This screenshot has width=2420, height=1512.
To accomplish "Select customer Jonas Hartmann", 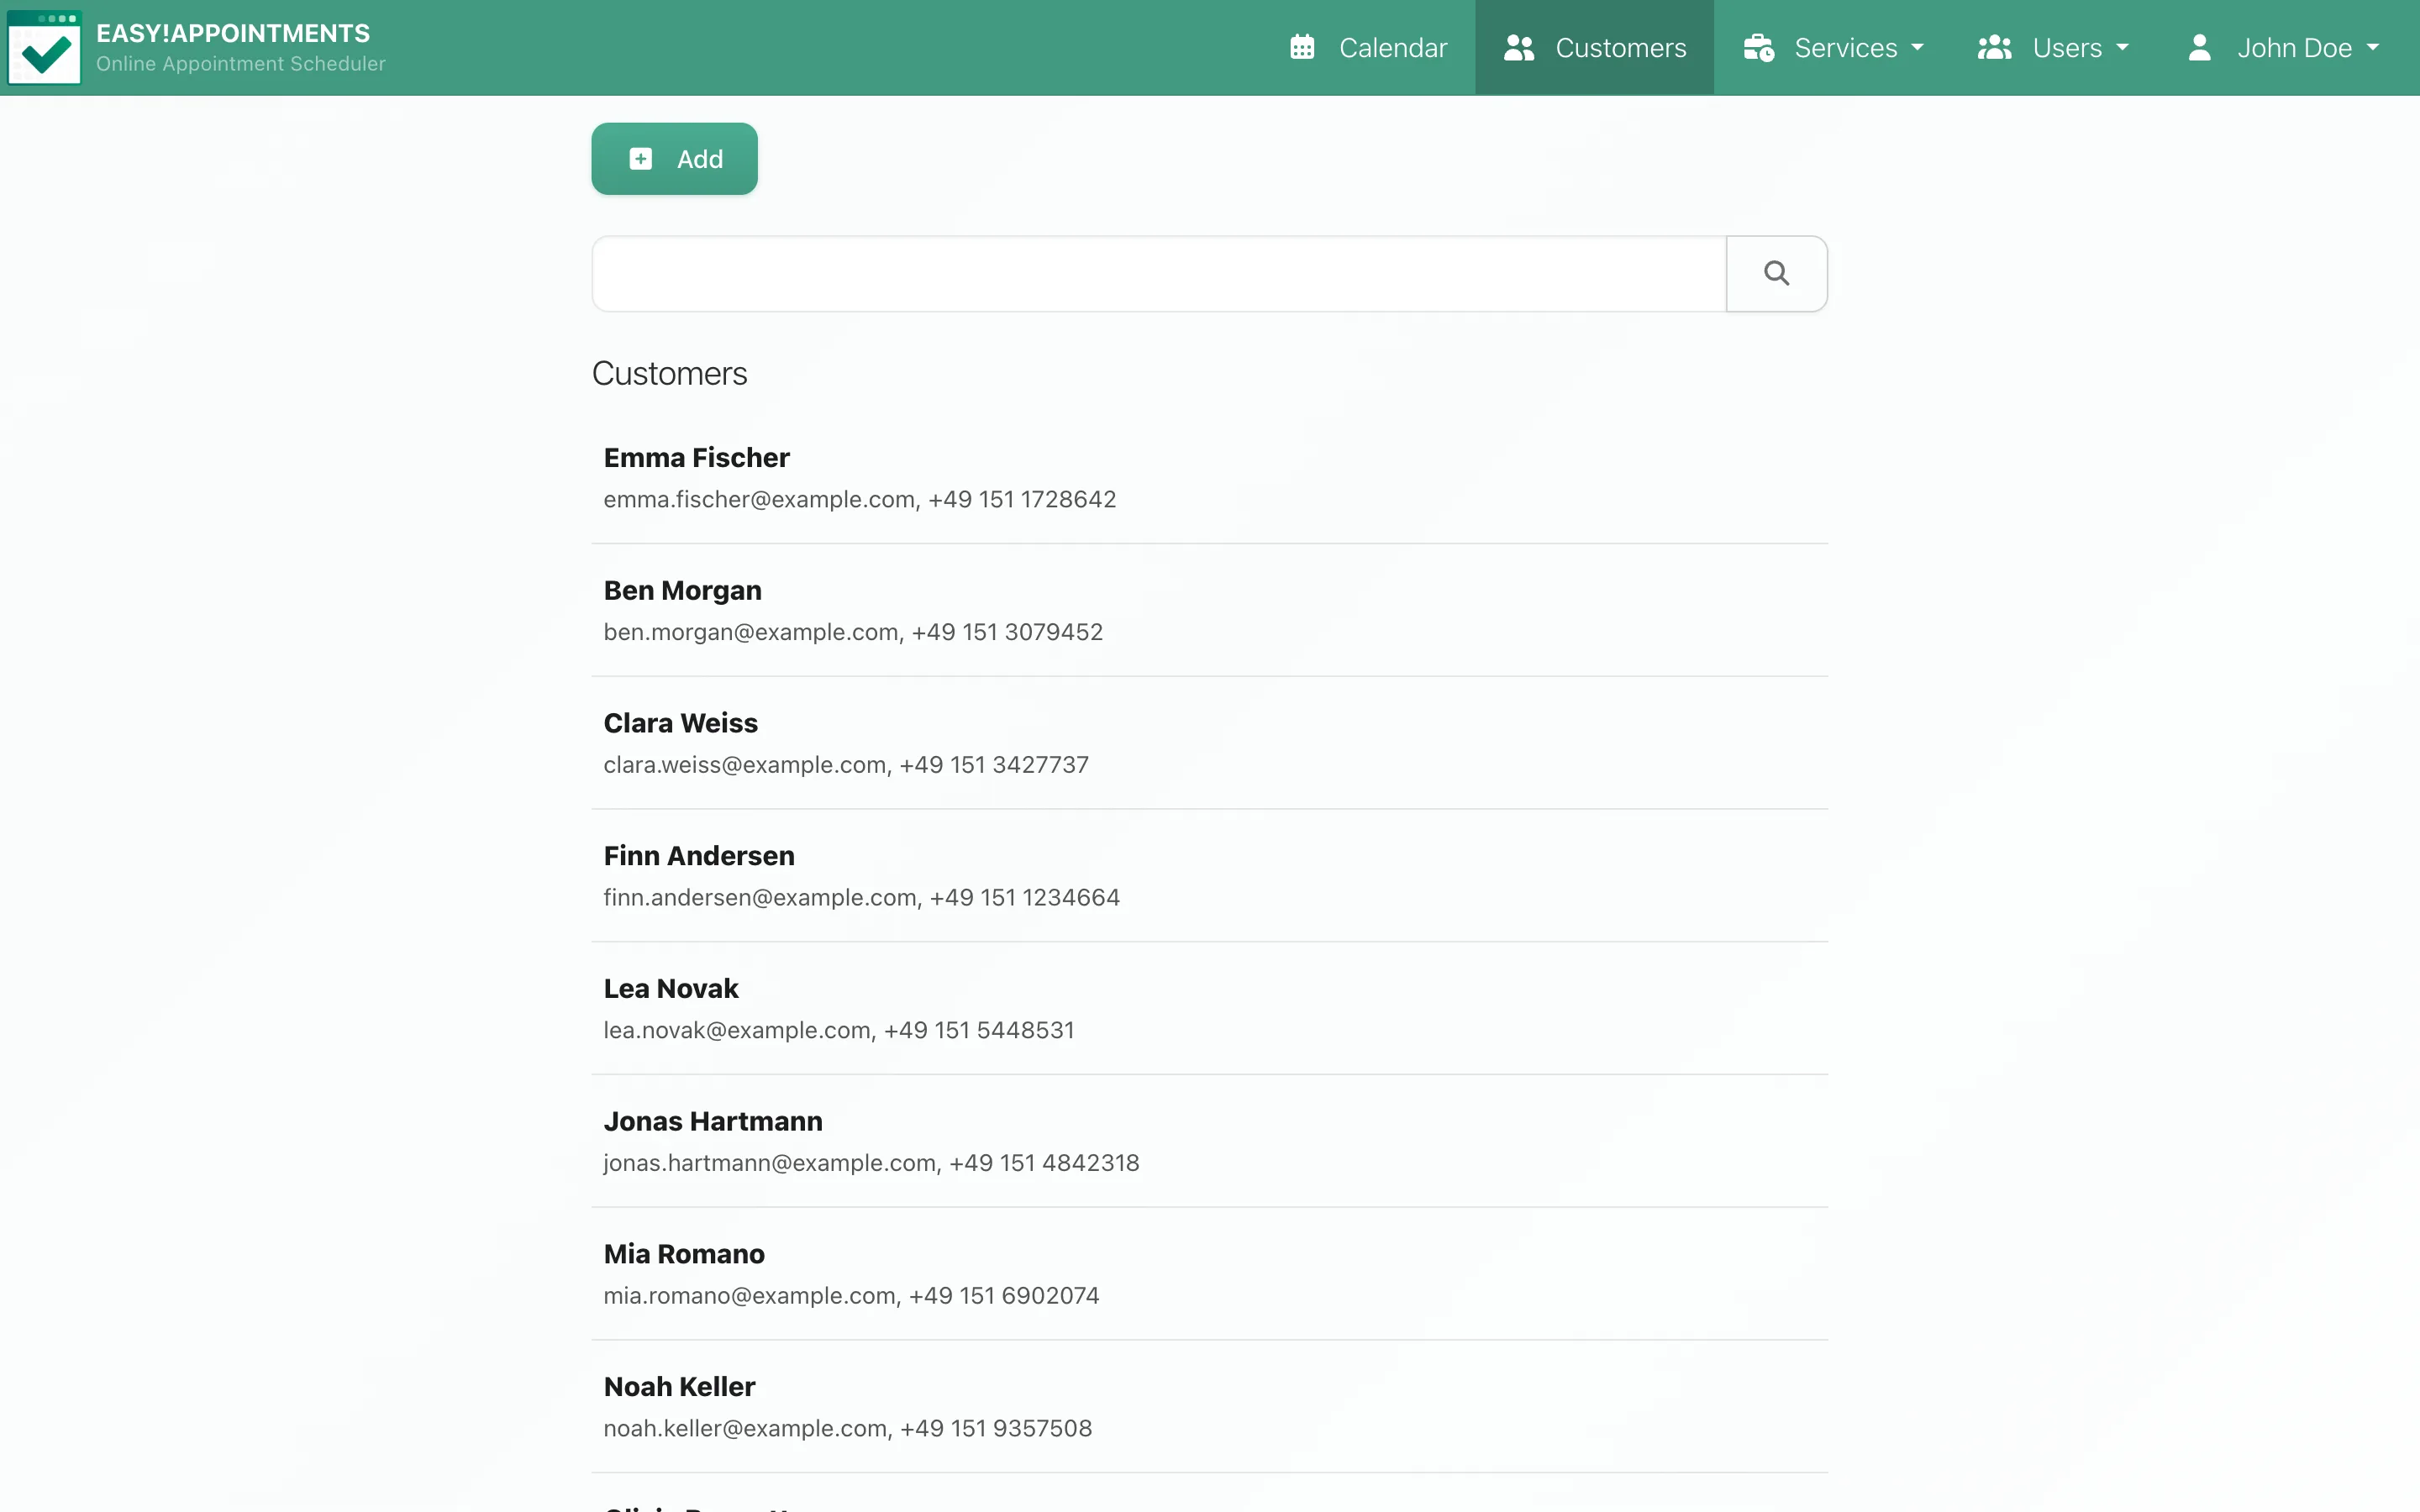I will coord(1209,1141).
